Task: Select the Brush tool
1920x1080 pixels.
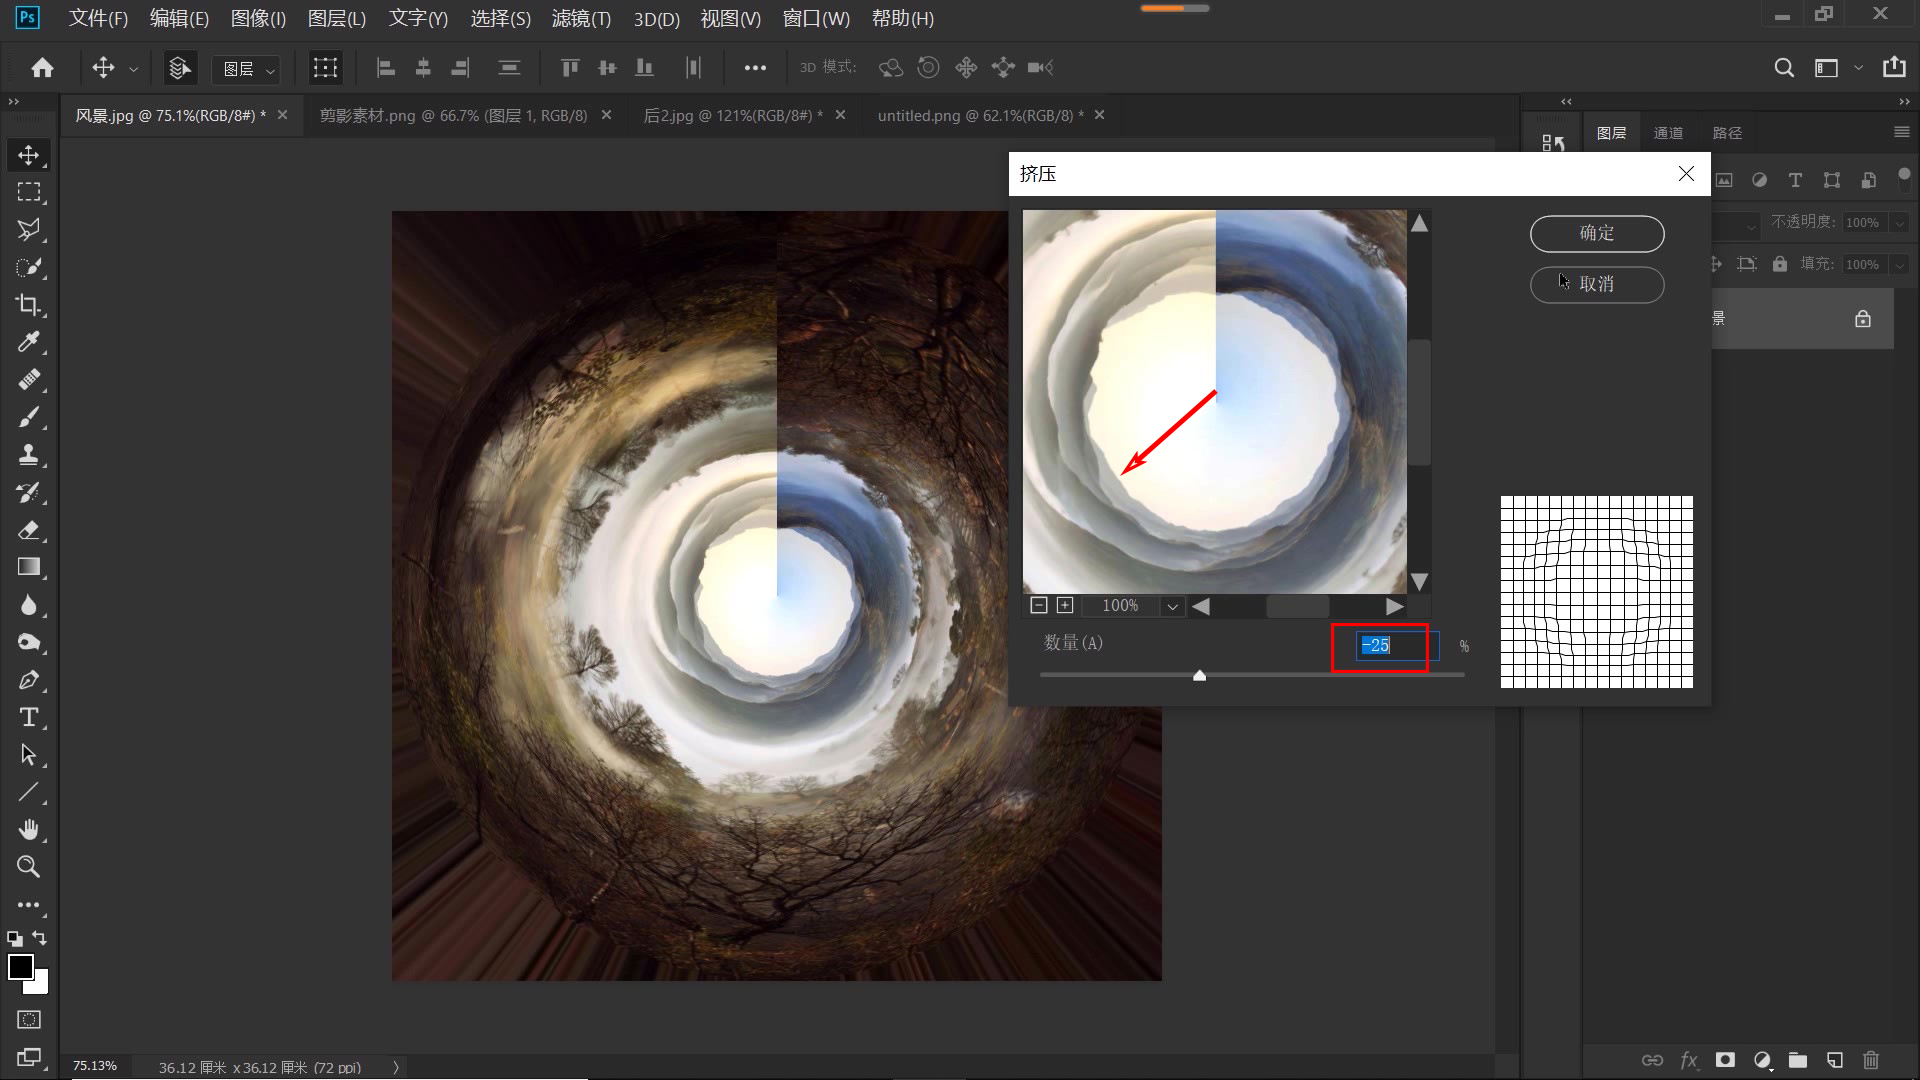Action: pyautogui.click(x=28, y=418)
